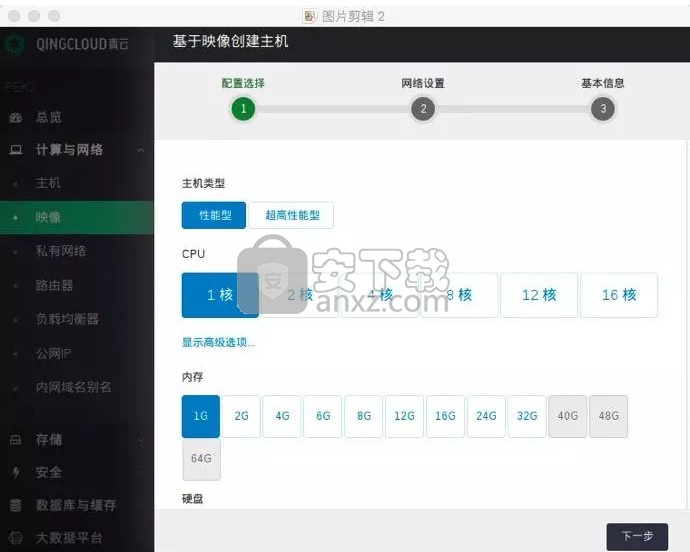The width and height of the screenshot is (690, 552).
Task: Expand the 大数据平台 section chevron
Action: pos(140,537)
